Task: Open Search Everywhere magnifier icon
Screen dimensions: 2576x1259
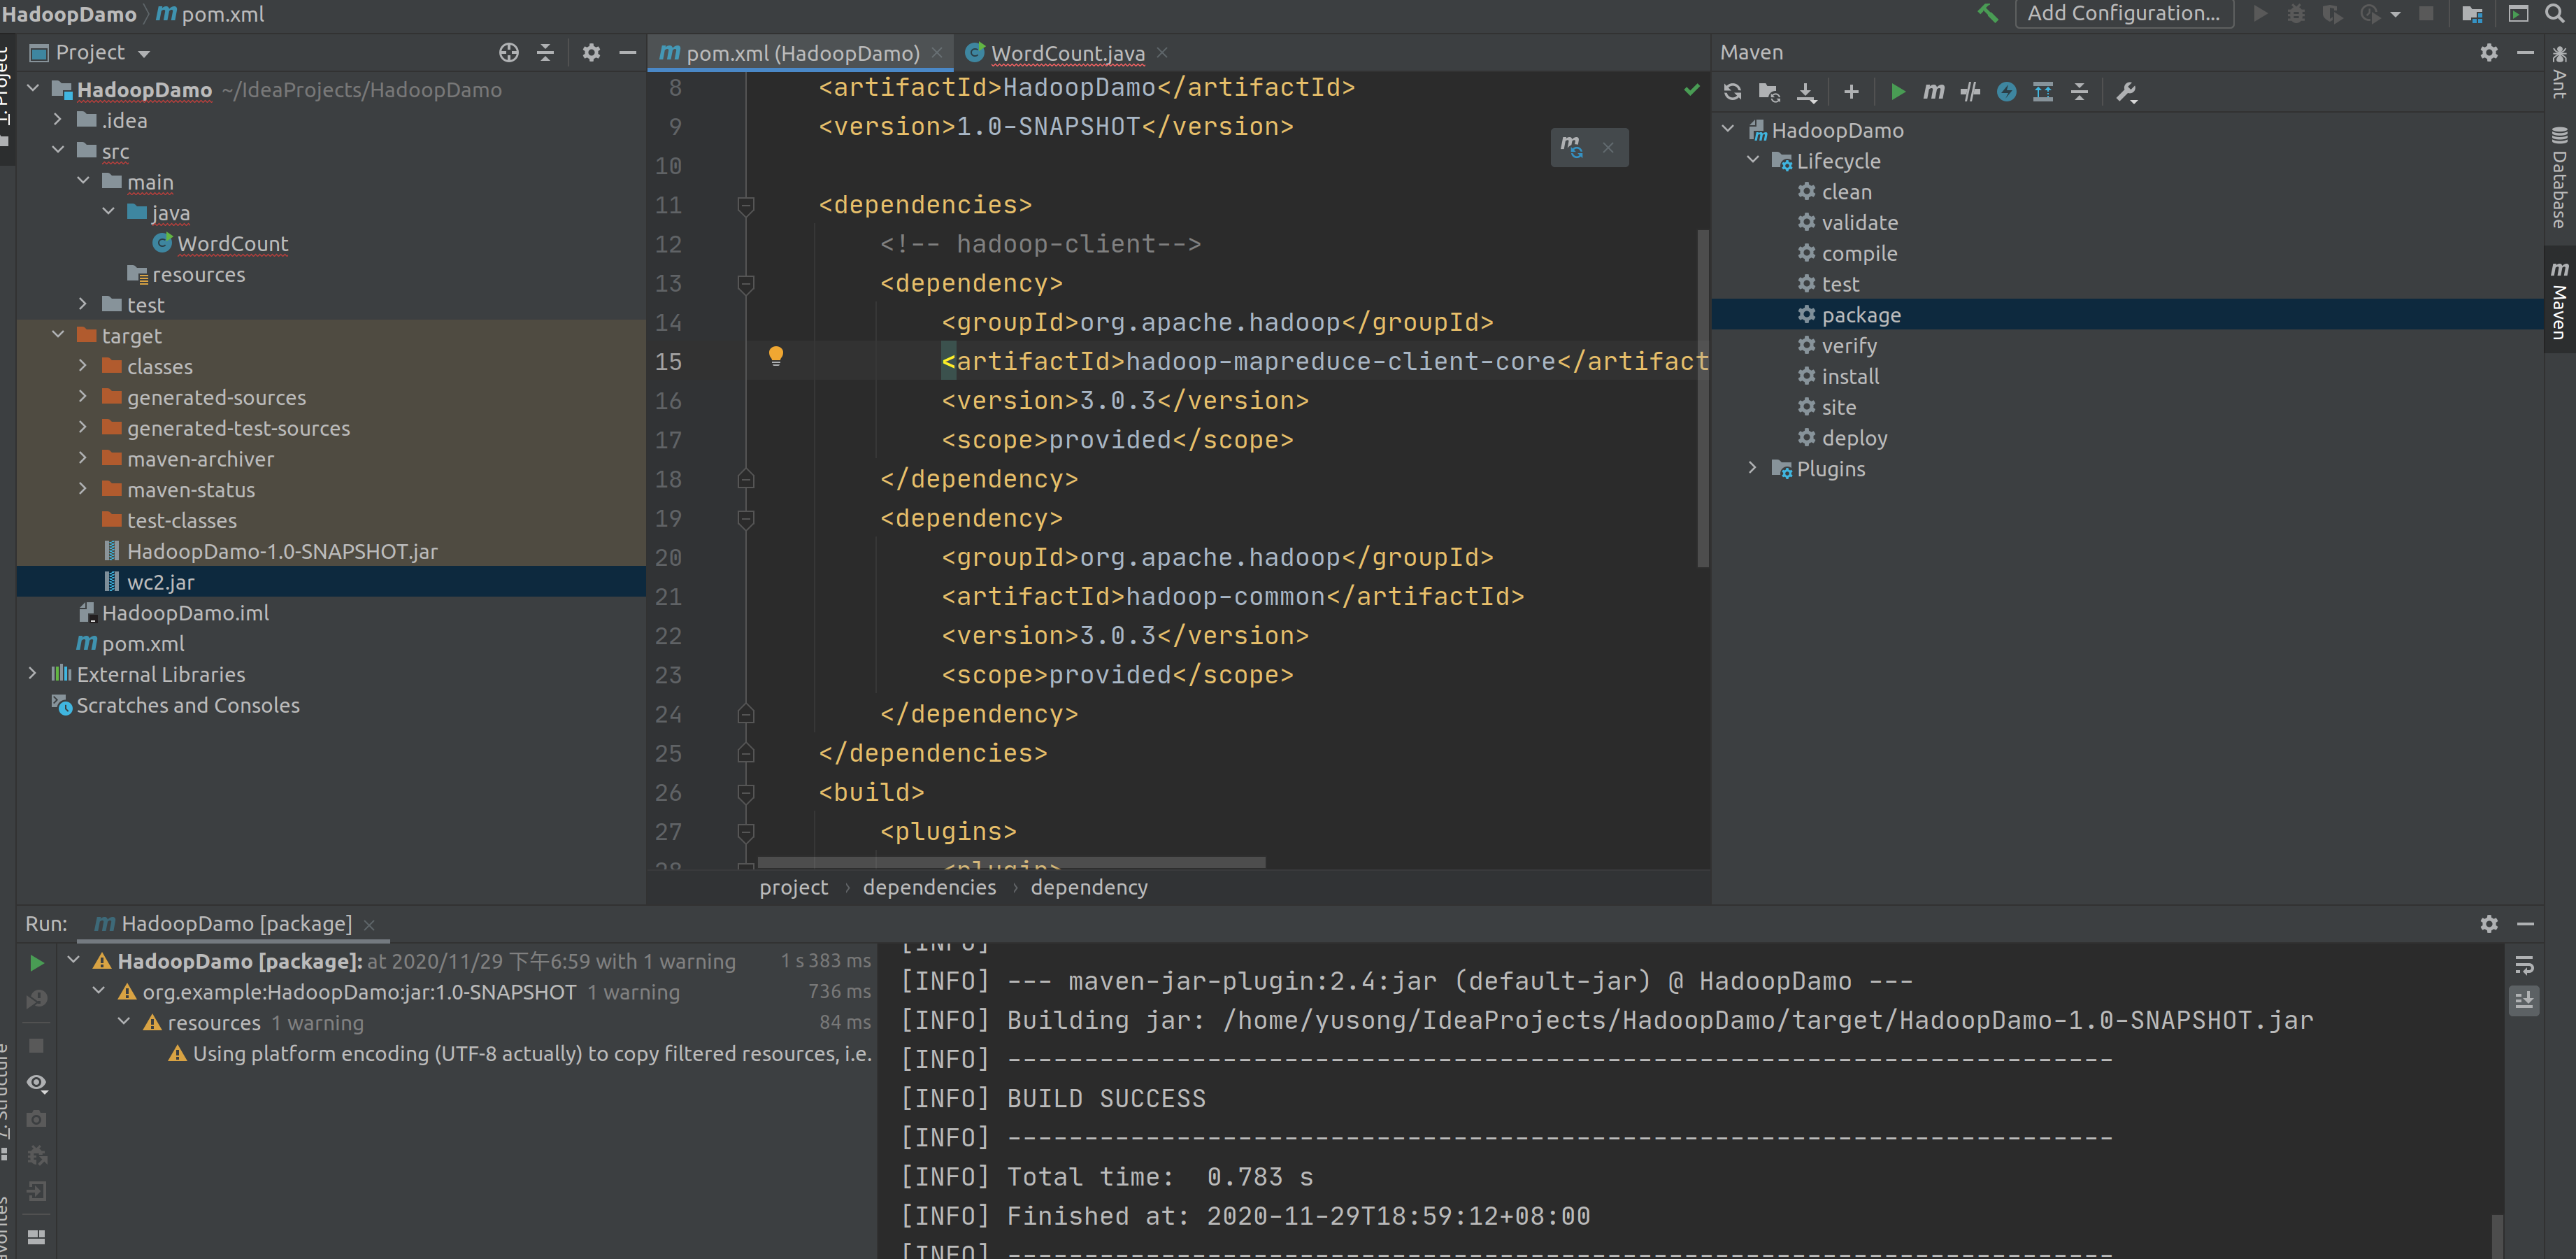Action: [2554, 14]
